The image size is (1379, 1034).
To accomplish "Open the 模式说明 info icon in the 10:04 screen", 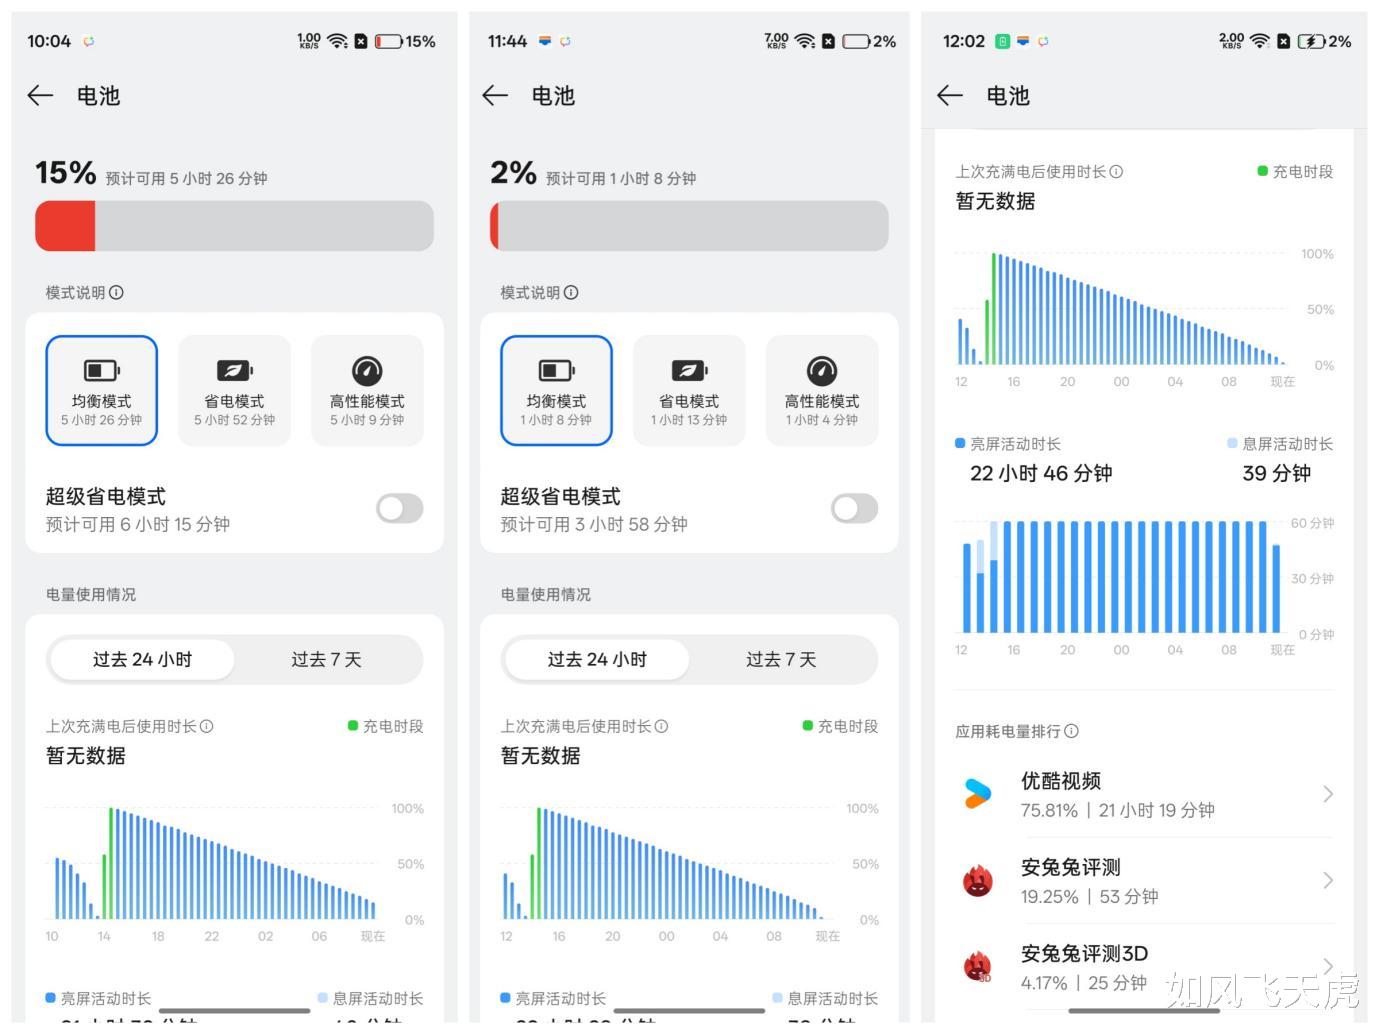I will (116, 293).
